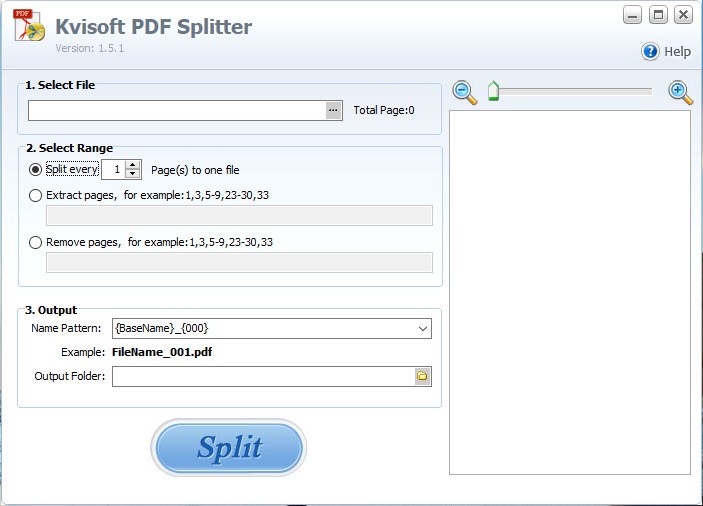Click the Kvisoft PDF Splitter logo icon
This screenshot has width=703, height=506.
(30, 25)
